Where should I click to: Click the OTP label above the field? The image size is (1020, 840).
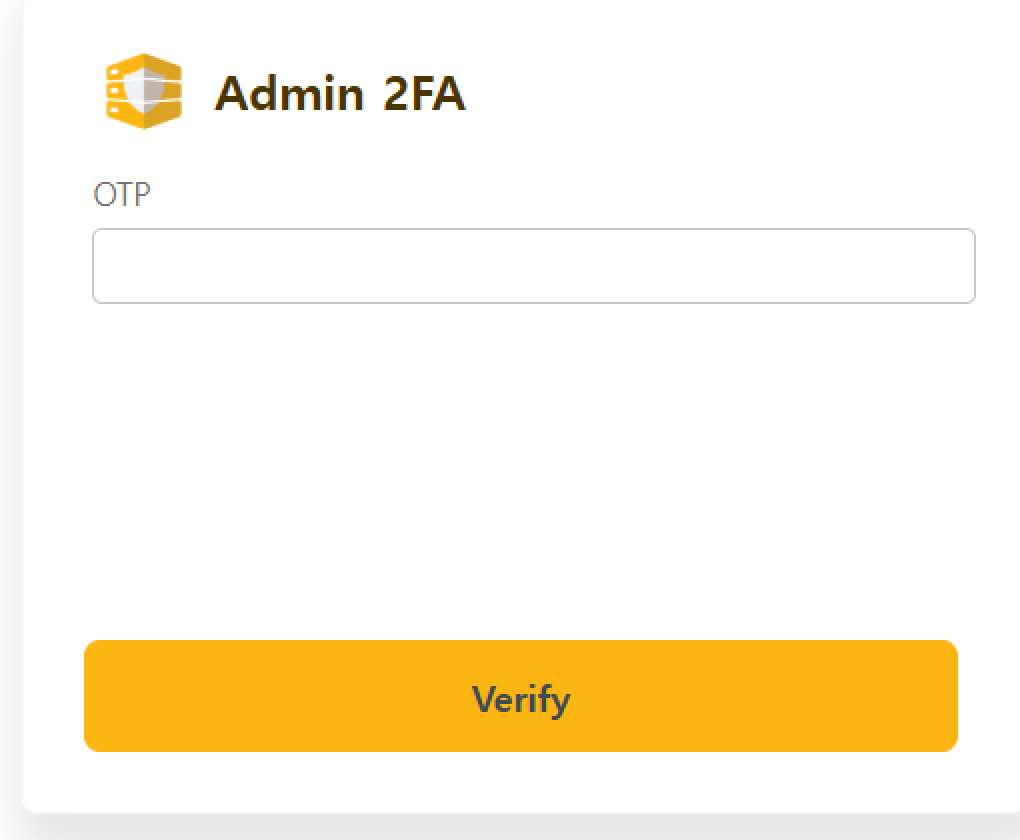(x=121, y=194)
